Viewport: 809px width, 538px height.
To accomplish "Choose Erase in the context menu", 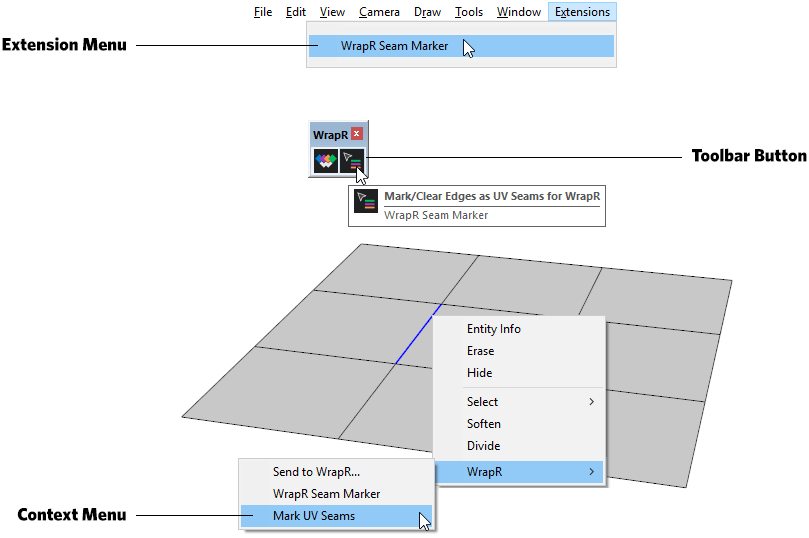I will tap(480, 351).
